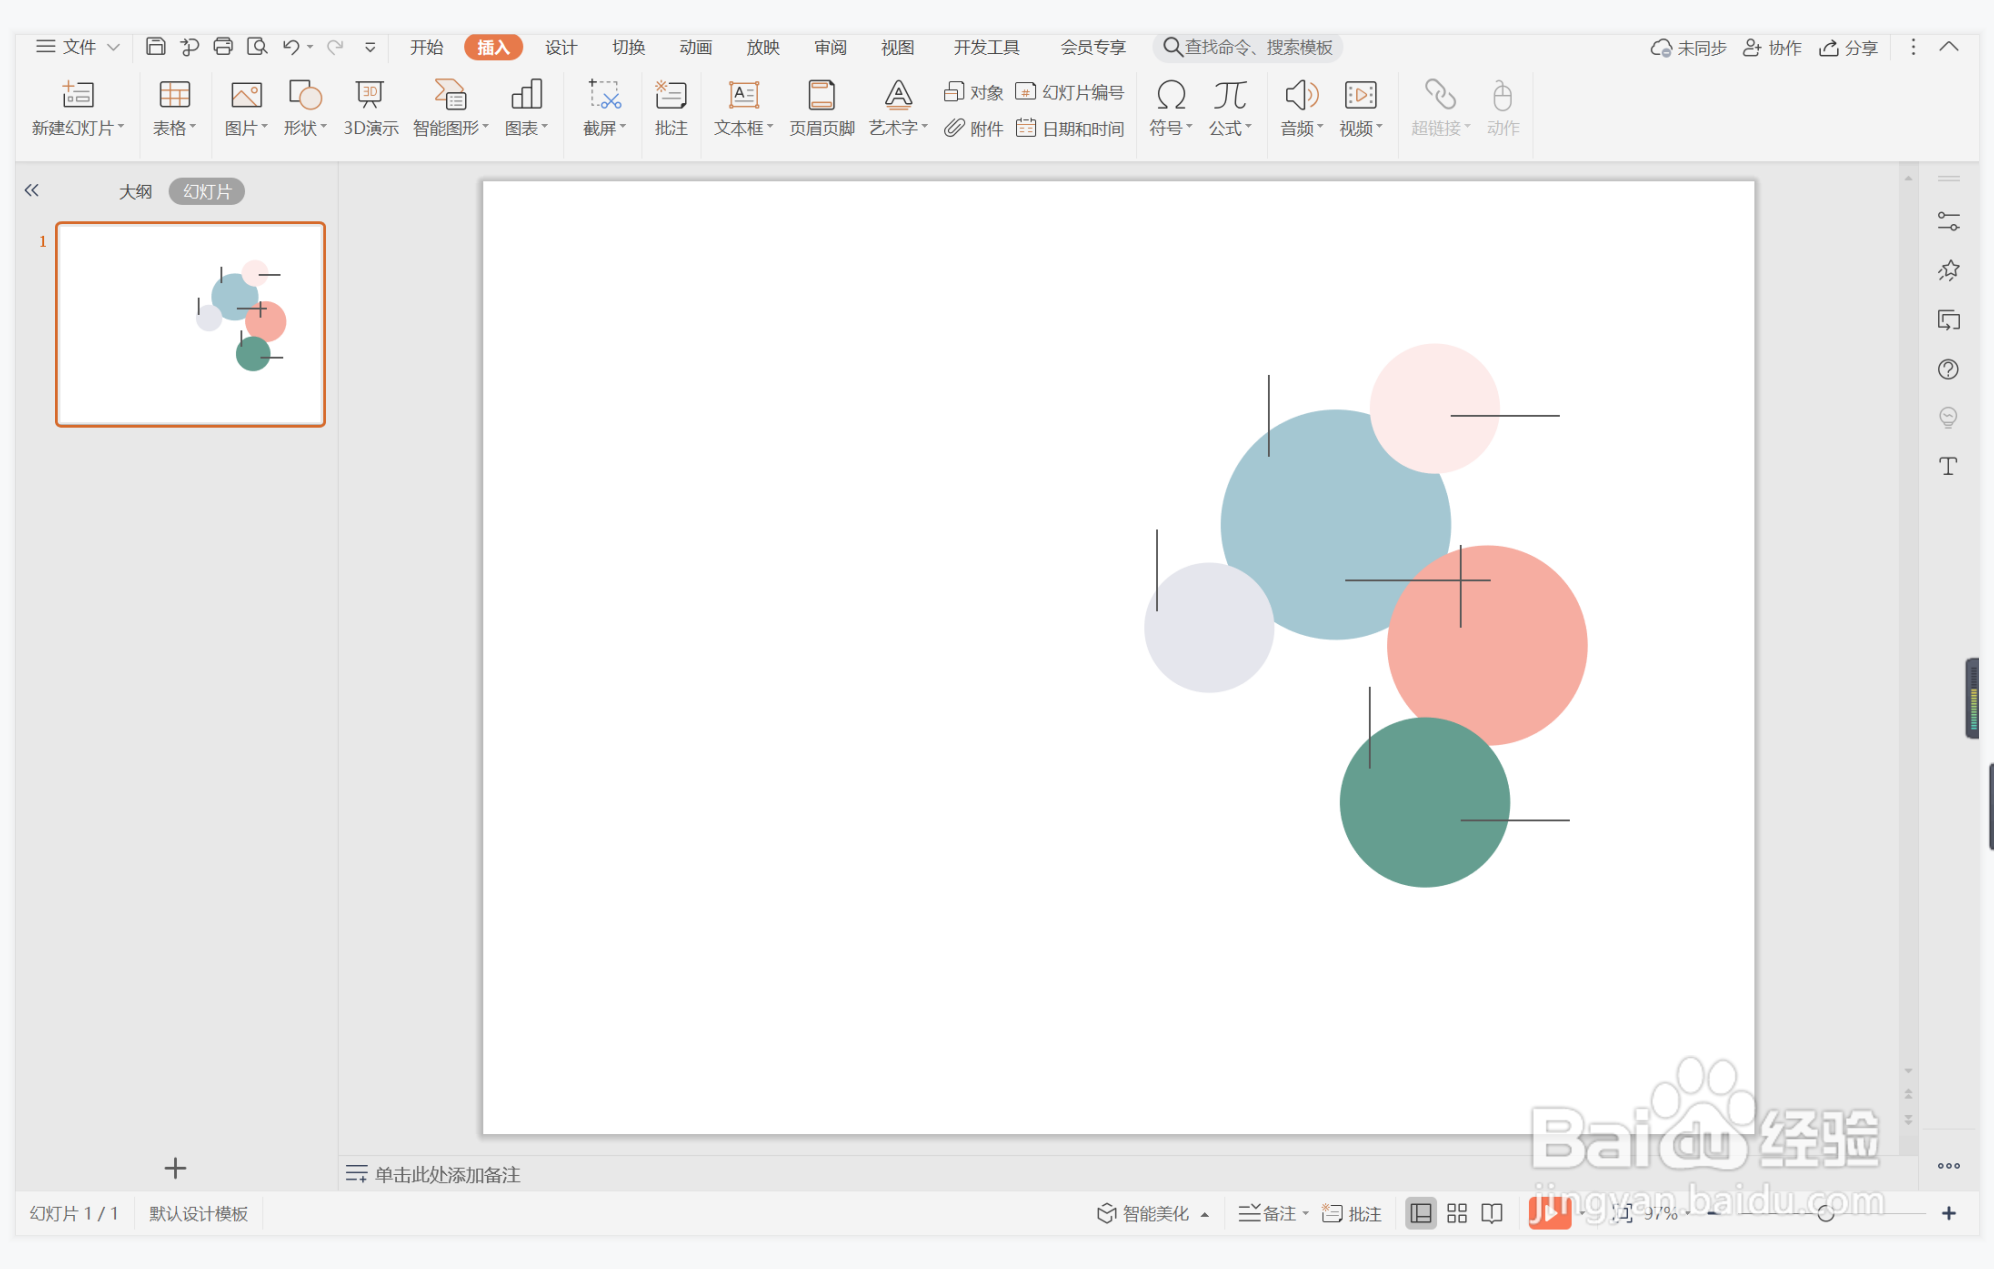1994x1269 pixels.
Task: Click the 3D演示 icon
Action: [x=370, y=96]
